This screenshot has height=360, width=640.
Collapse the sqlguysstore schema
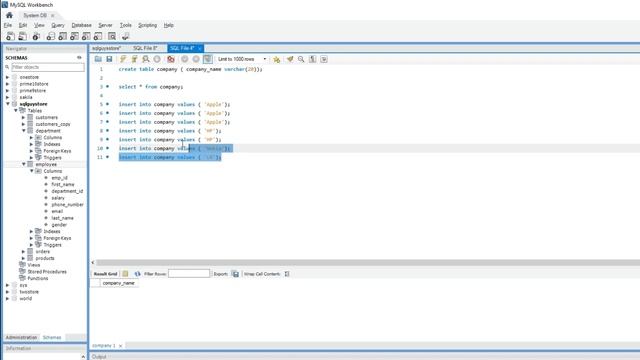7,104
